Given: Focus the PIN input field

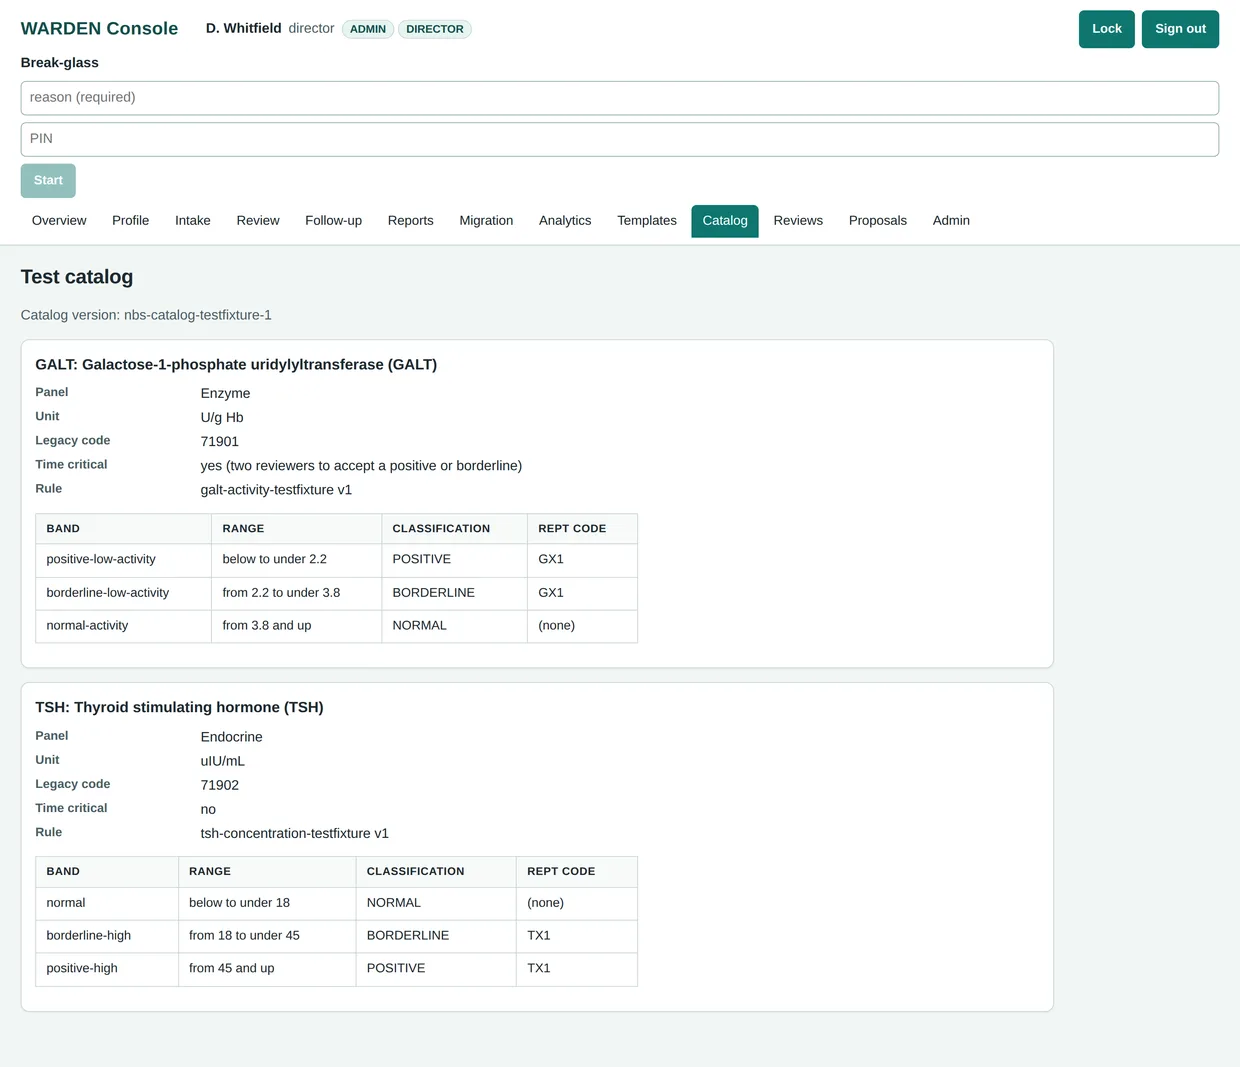Looking at the screenshot, I should pos(620,139).
